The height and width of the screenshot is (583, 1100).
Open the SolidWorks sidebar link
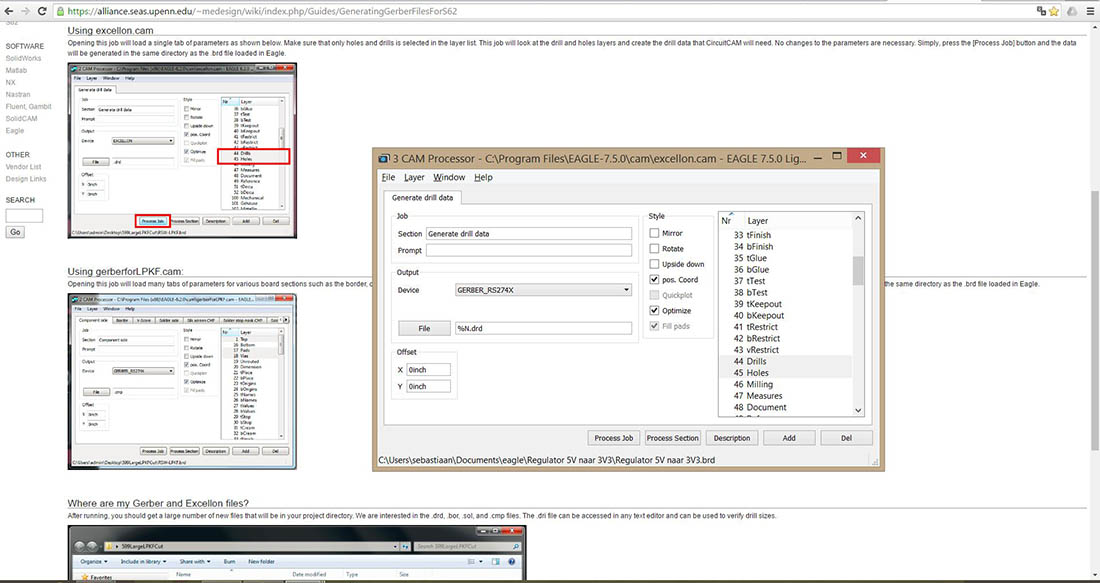[23, 58]
